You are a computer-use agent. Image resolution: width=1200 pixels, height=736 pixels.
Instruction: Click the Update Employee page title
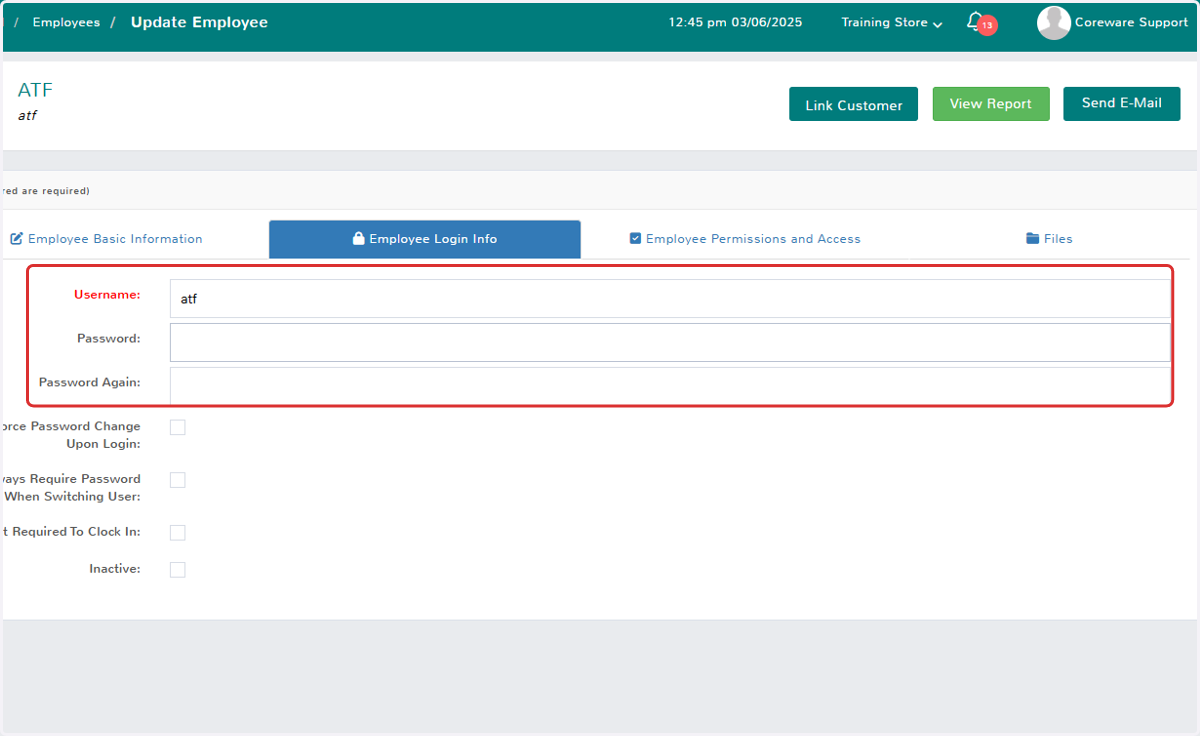pyautogui.click(x=199, y=22)
